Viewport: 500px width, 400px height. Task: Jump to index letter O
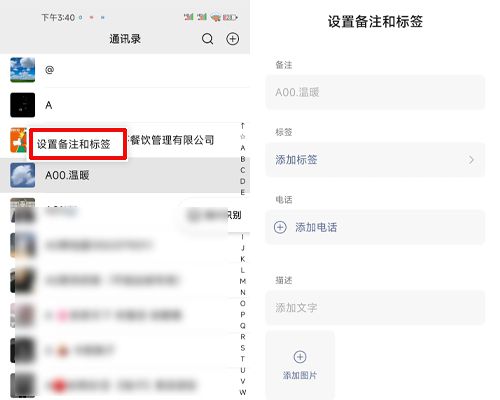click(x=243, y=303)
